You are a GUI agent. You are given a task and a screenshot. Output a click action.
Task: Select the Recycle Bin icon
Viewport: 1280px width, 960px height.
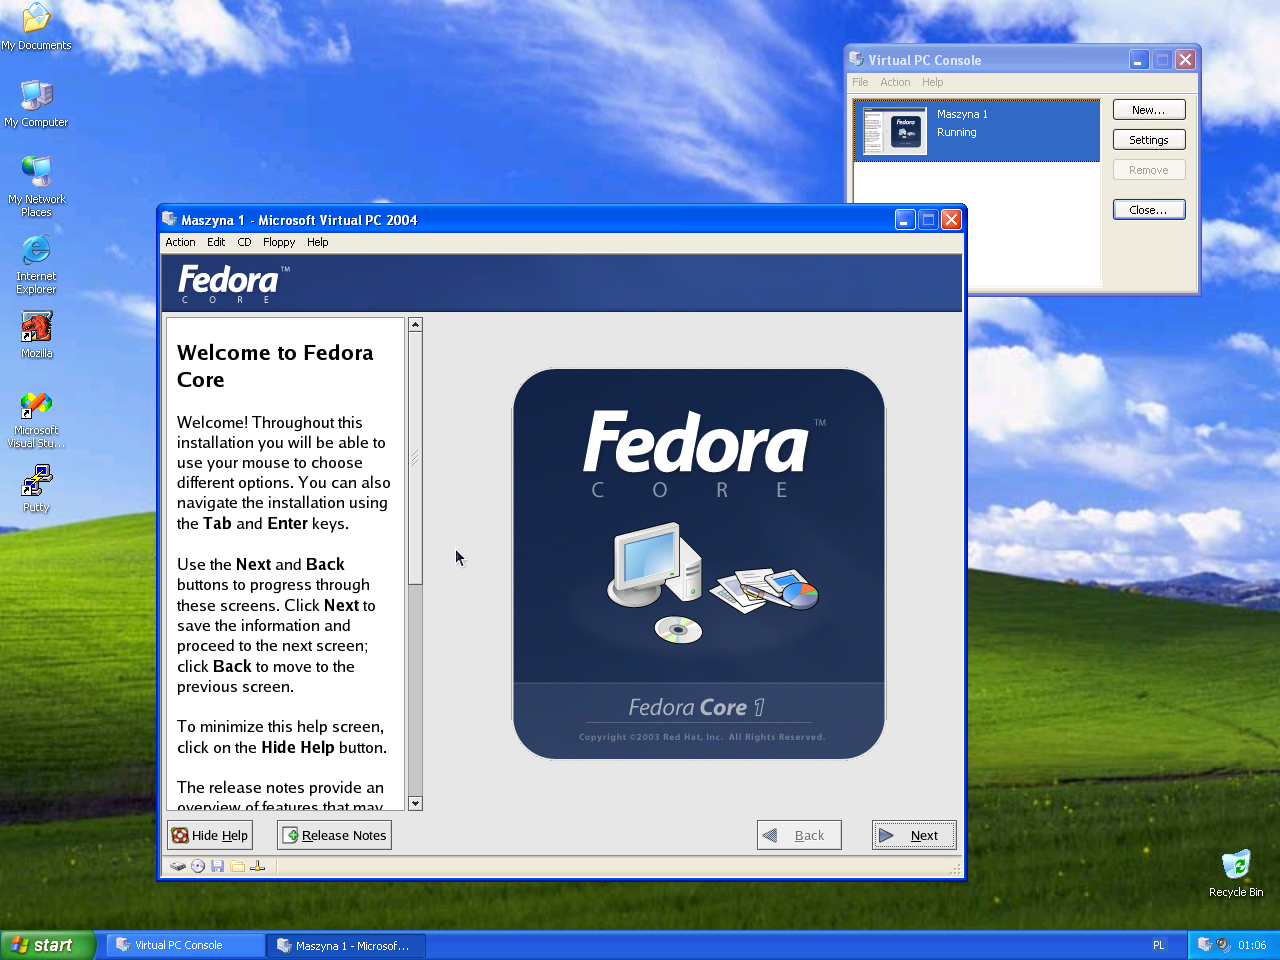pyautogui.click(x=1236, y=873)
